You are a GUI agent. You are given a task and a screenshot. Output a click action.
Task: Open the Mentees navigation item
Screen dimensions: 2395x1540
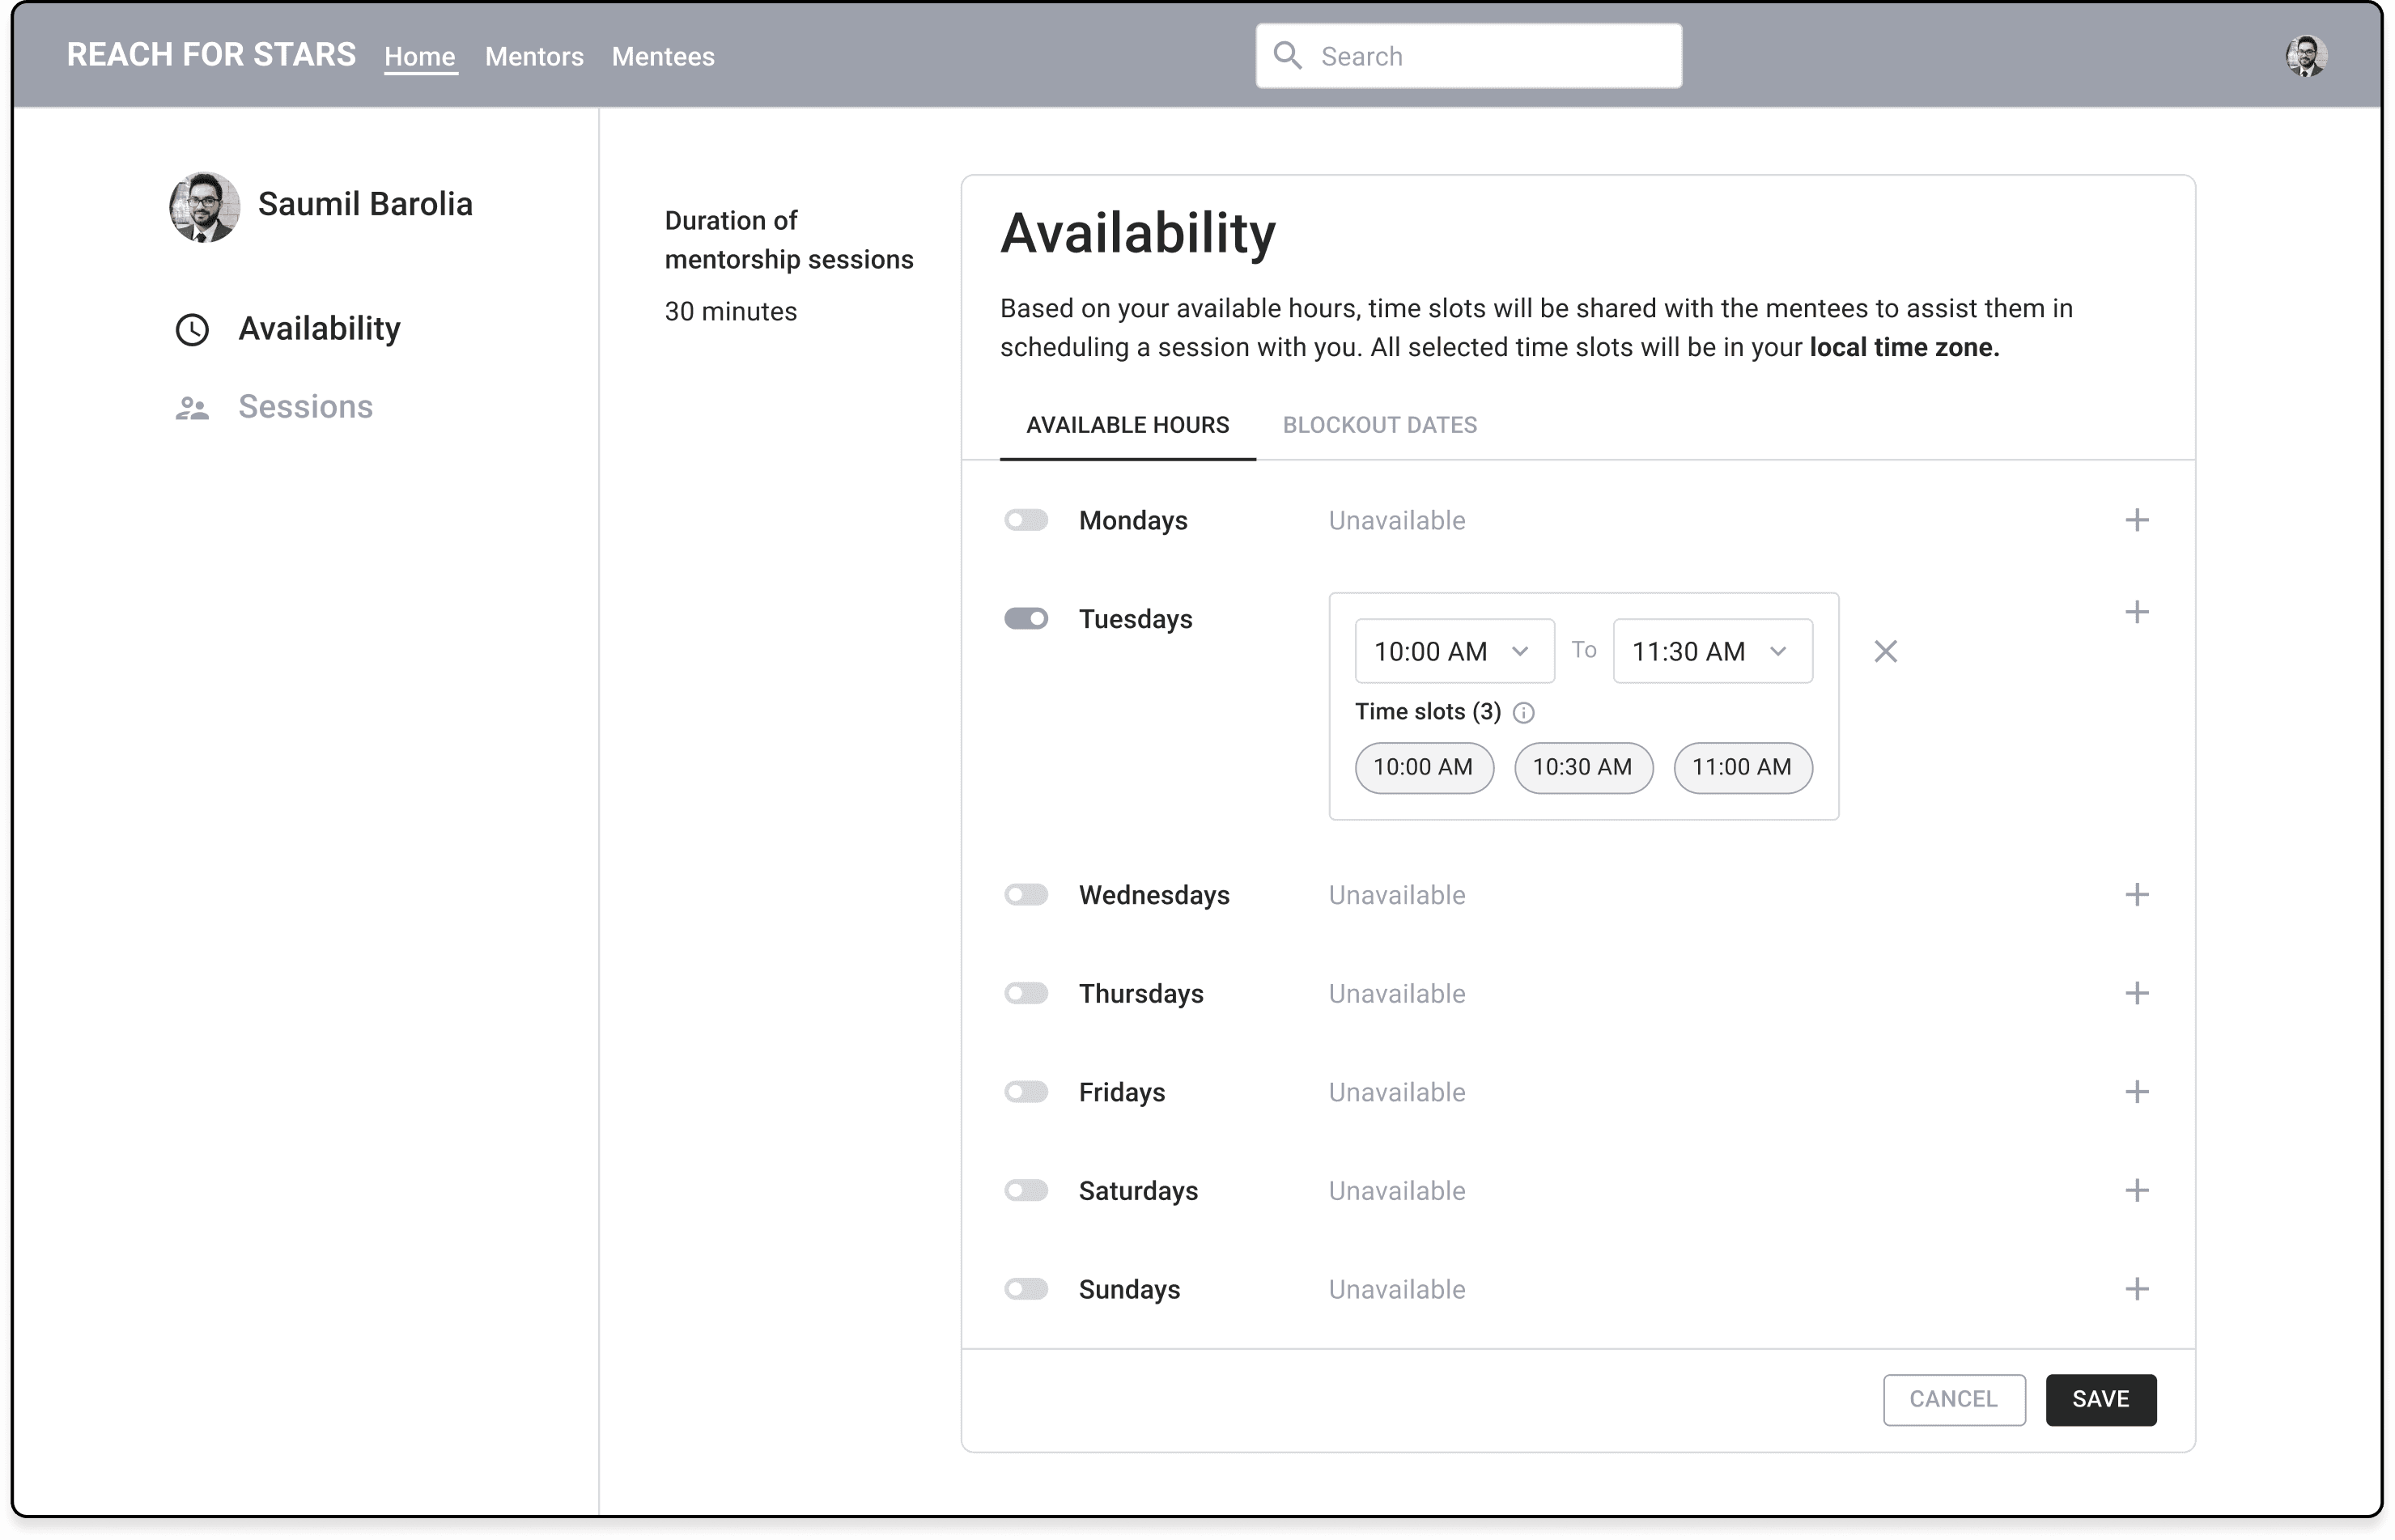coord(663,57)
